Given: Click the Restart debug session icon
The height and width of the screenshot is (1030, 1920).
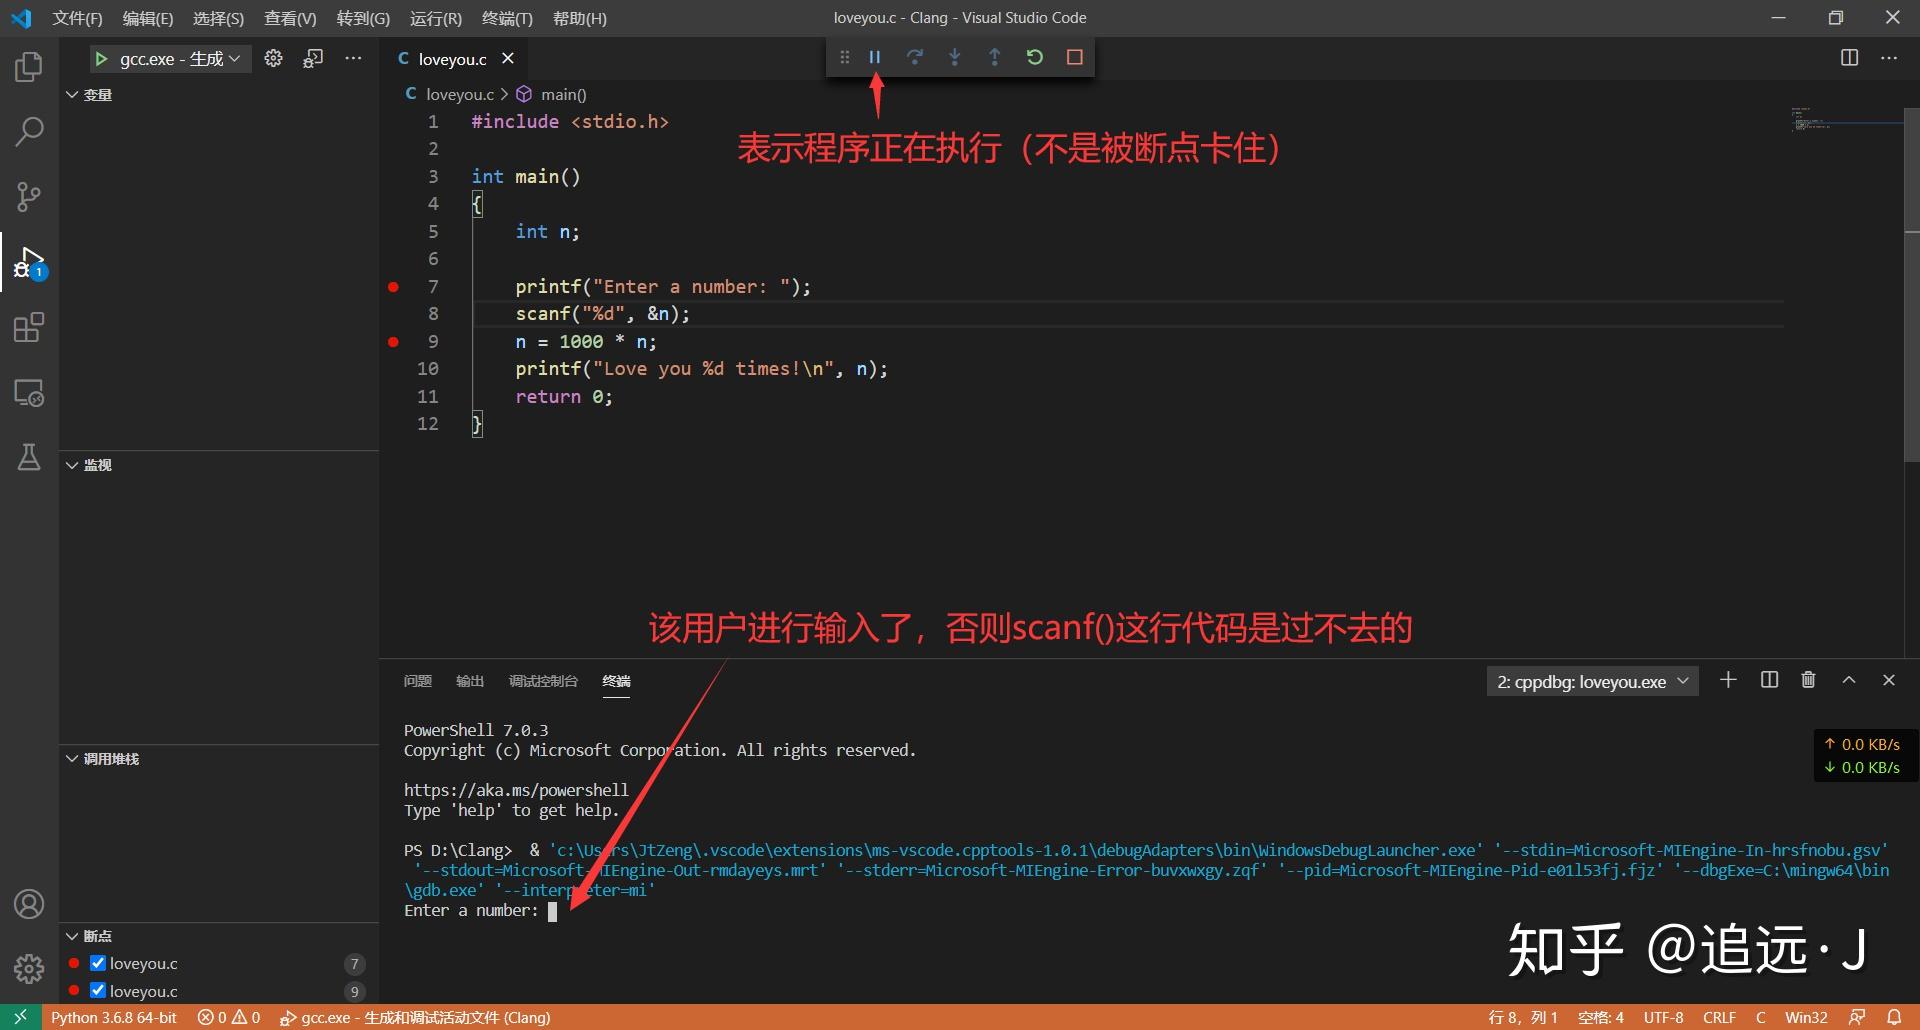Looking at the screenshot, I should pyautogui.click(x=1035, y=57).
